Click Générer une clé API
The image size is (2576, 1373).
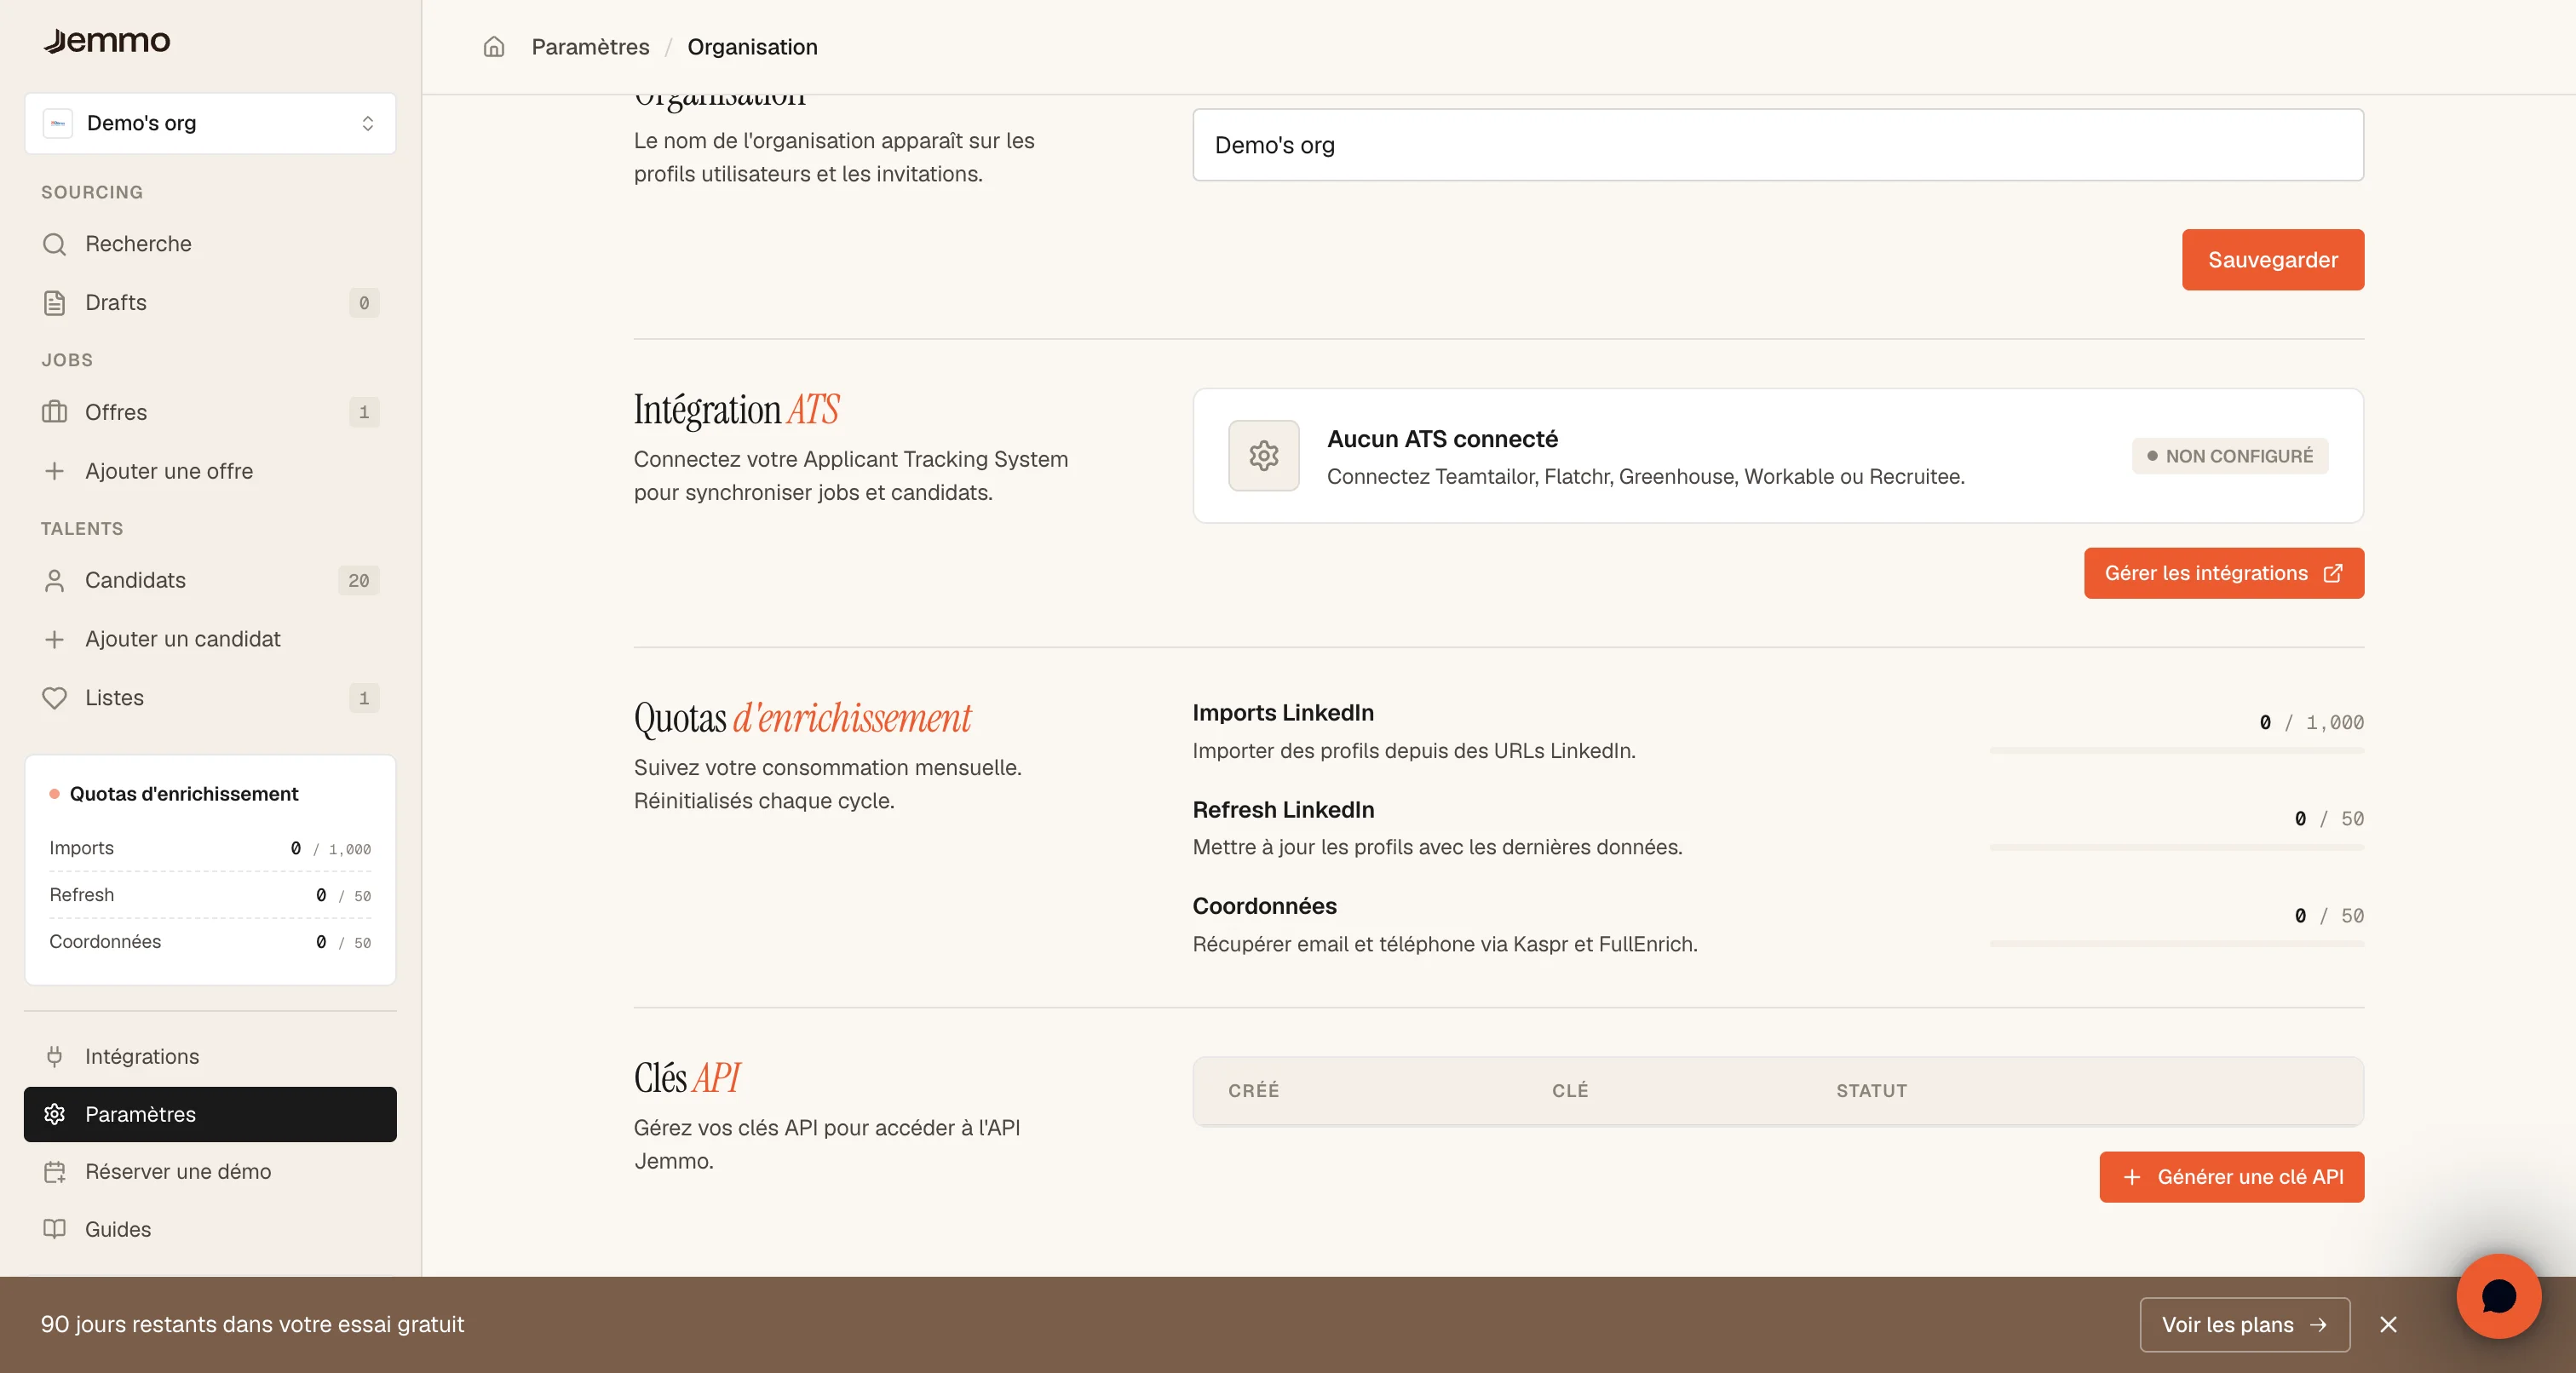point(2231,1177)
